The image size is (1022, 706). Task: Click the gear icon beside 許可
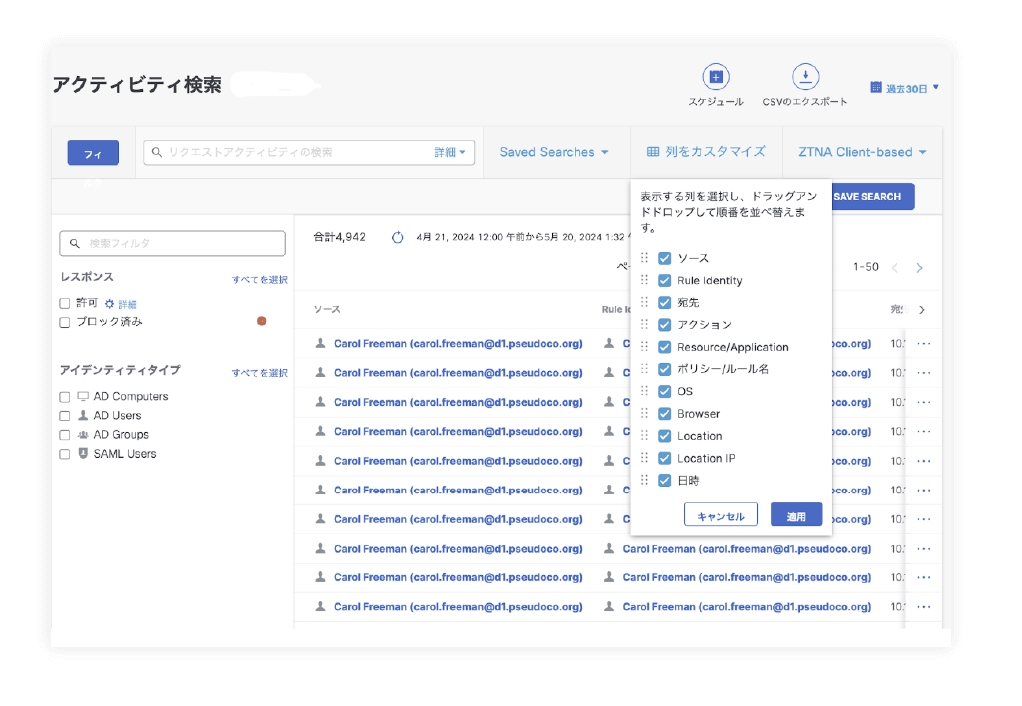pos(110,303)
